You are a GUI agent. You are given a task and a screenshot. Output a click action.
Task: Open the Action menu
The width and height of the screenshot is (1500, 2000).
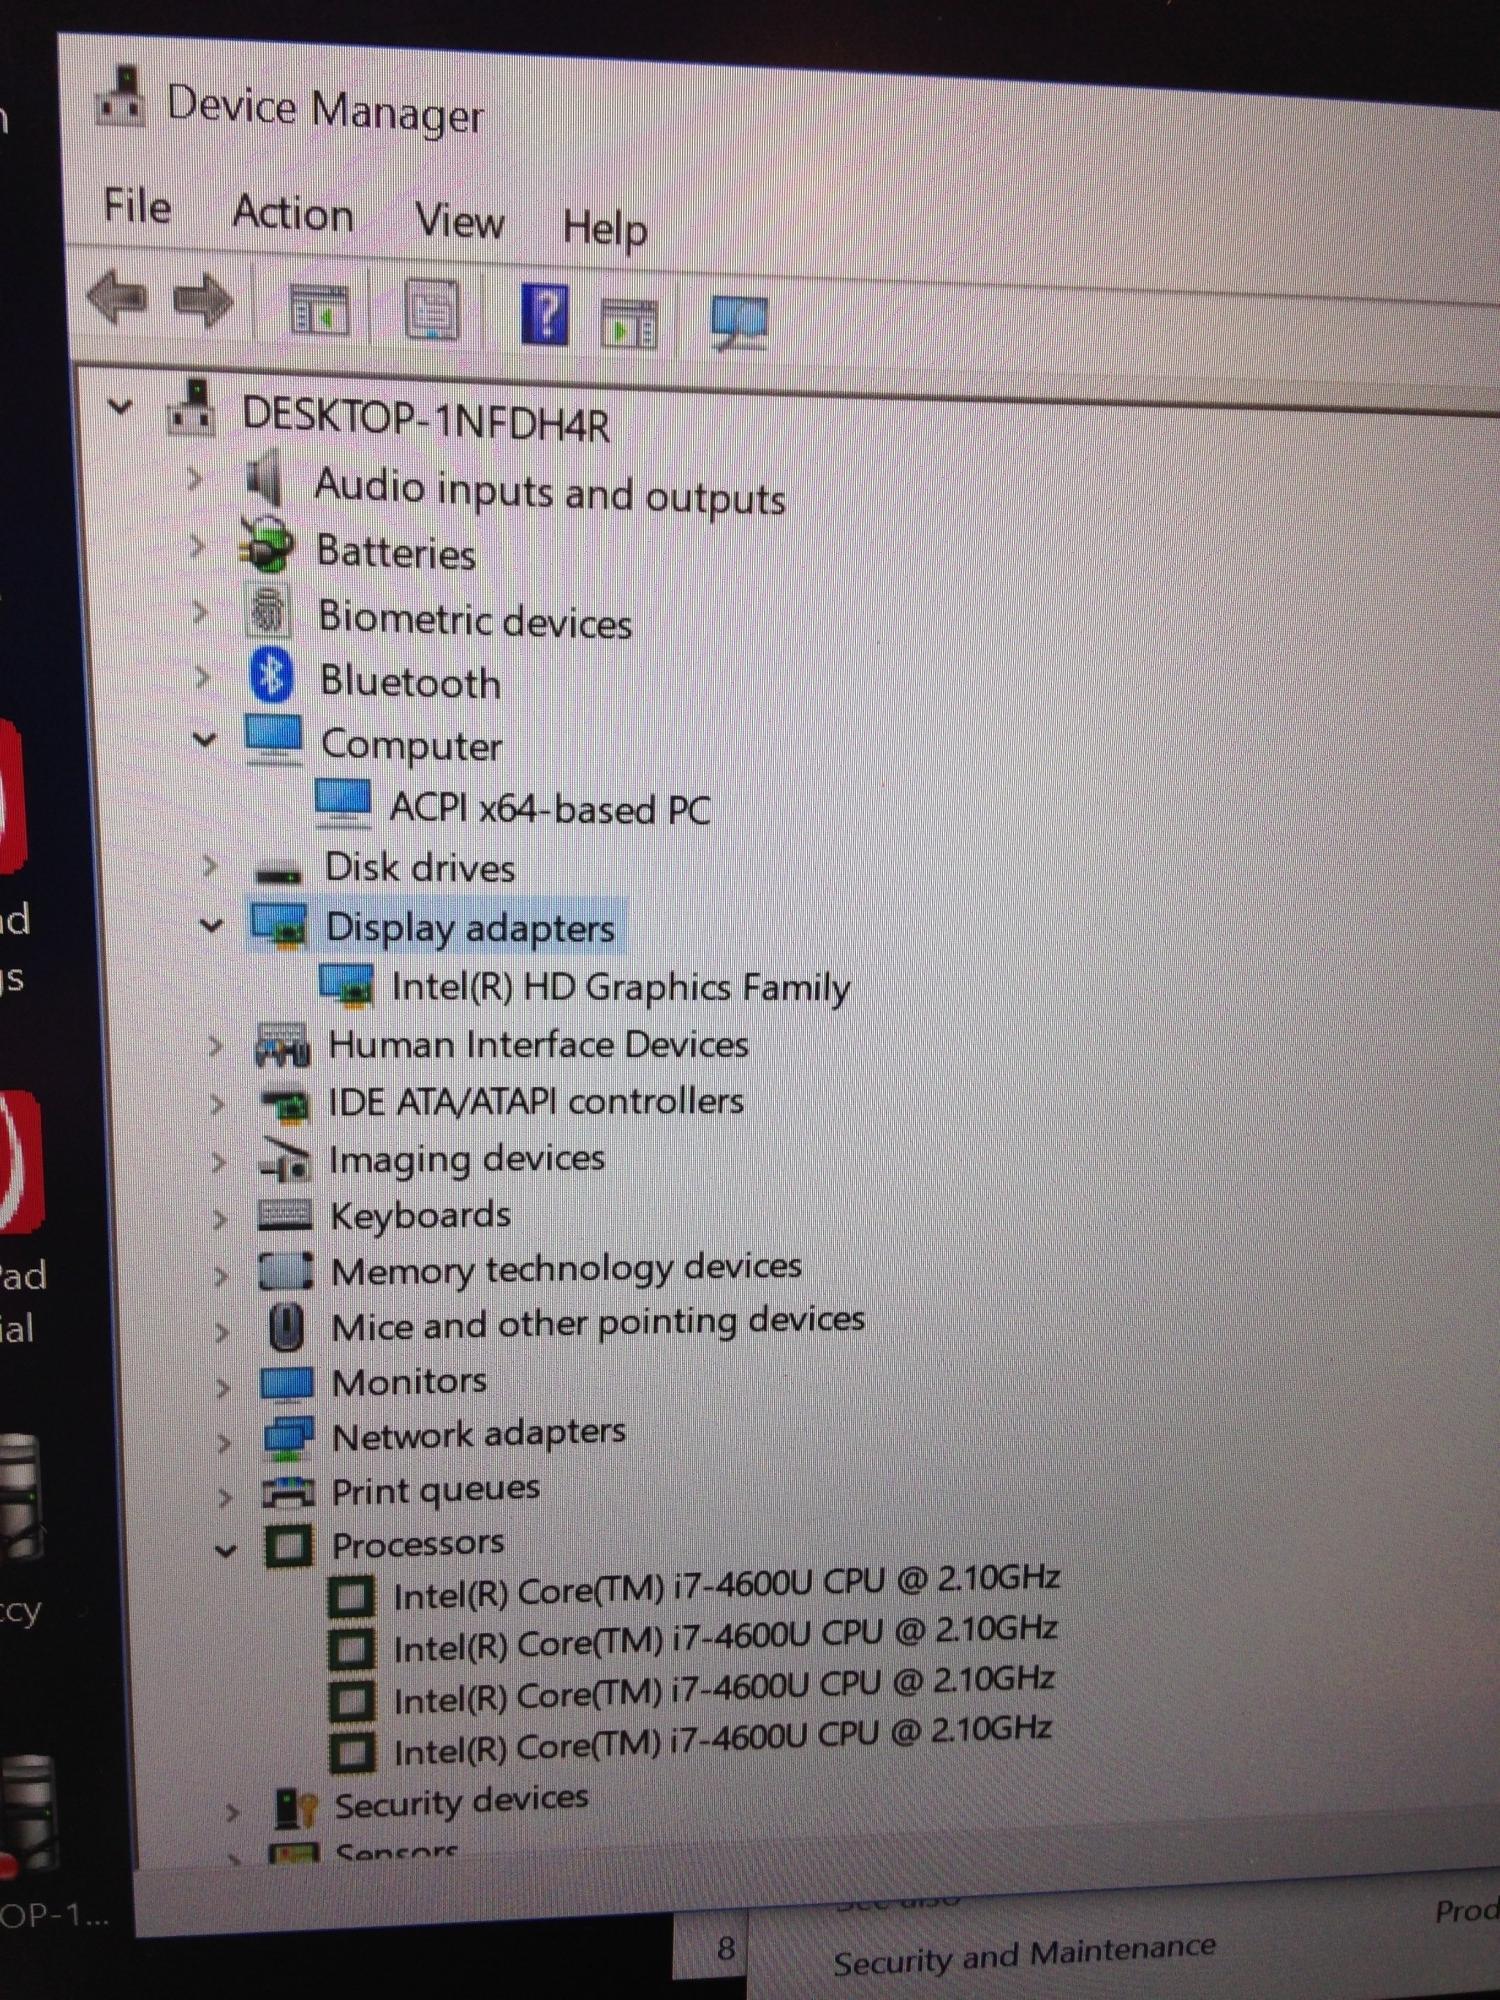[x=293, y=214]
